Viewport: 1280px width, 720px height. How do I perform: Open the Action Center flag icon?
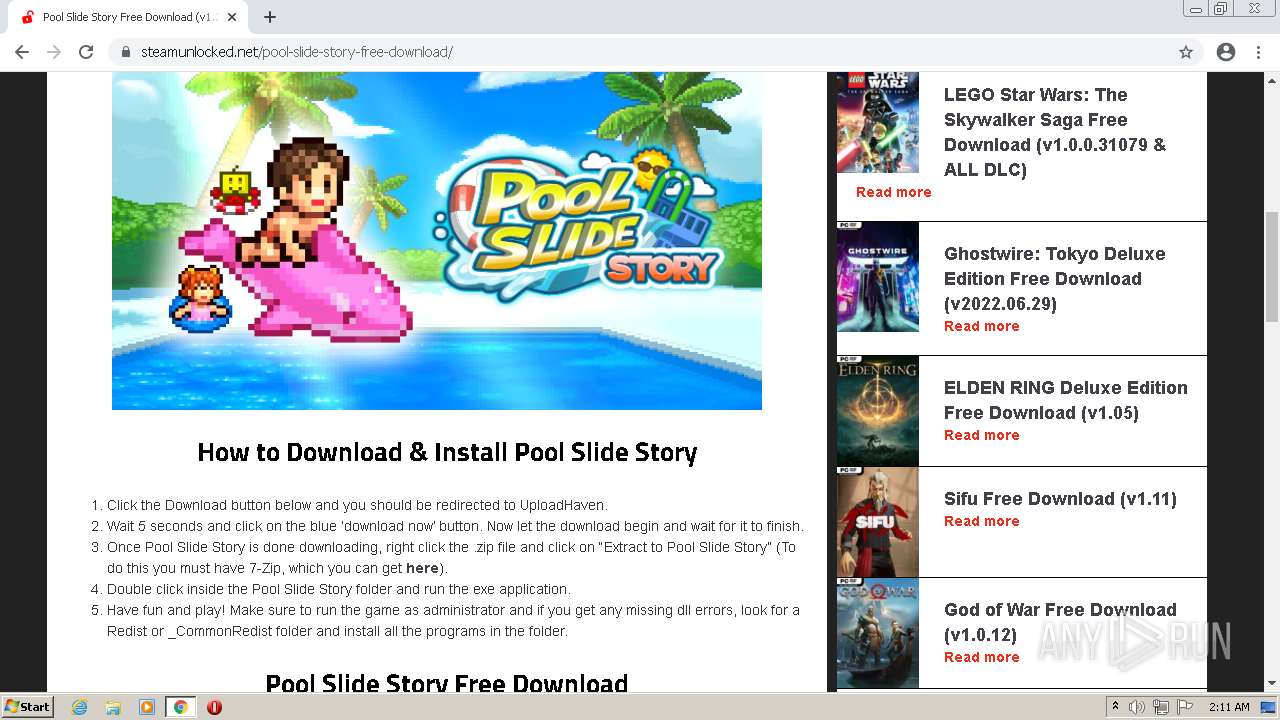point(1185,707)
